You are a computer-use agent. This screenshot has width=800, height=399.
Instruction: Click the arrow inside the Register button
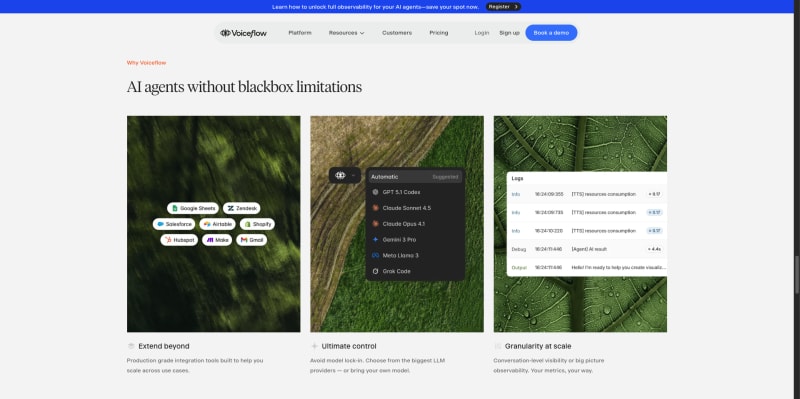516,7
